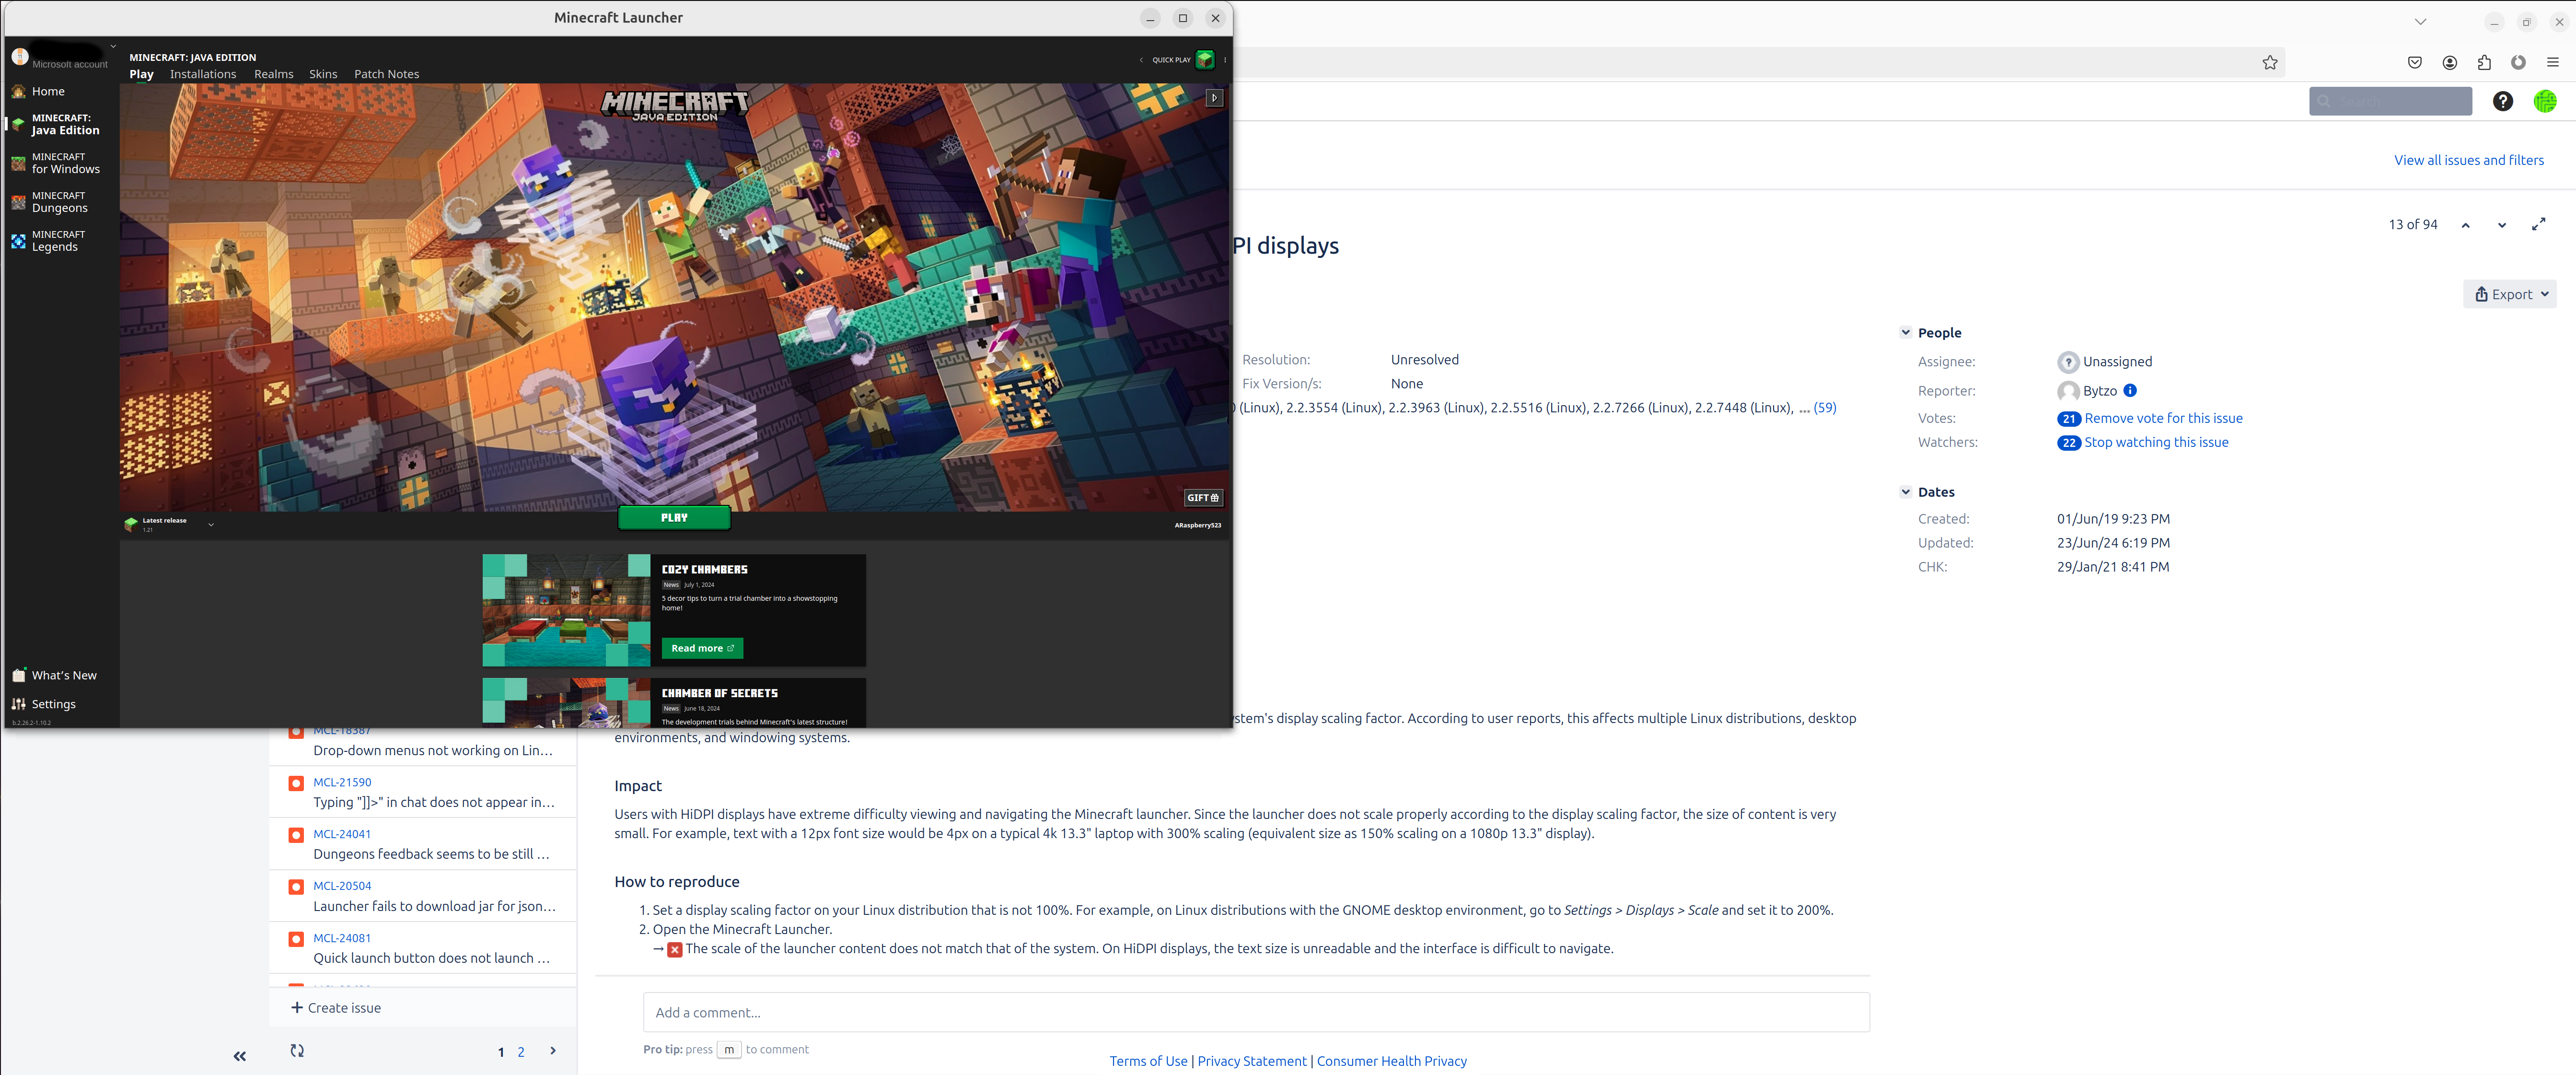Select Minecraft Legends in the sidebar
The image size is (2576, 1075).
pyautogui.click(x=58, y=241)
